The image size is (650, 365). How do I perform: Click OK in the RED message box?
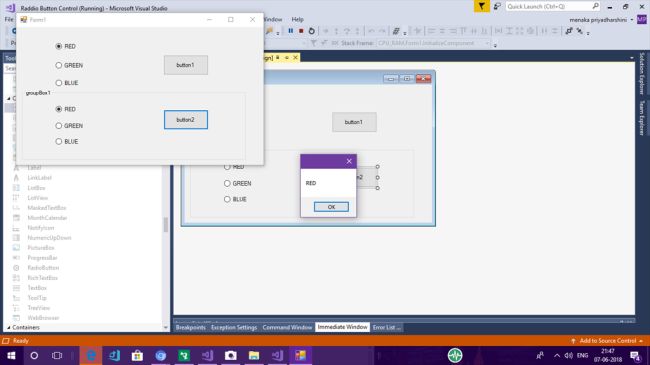(331, 207)
